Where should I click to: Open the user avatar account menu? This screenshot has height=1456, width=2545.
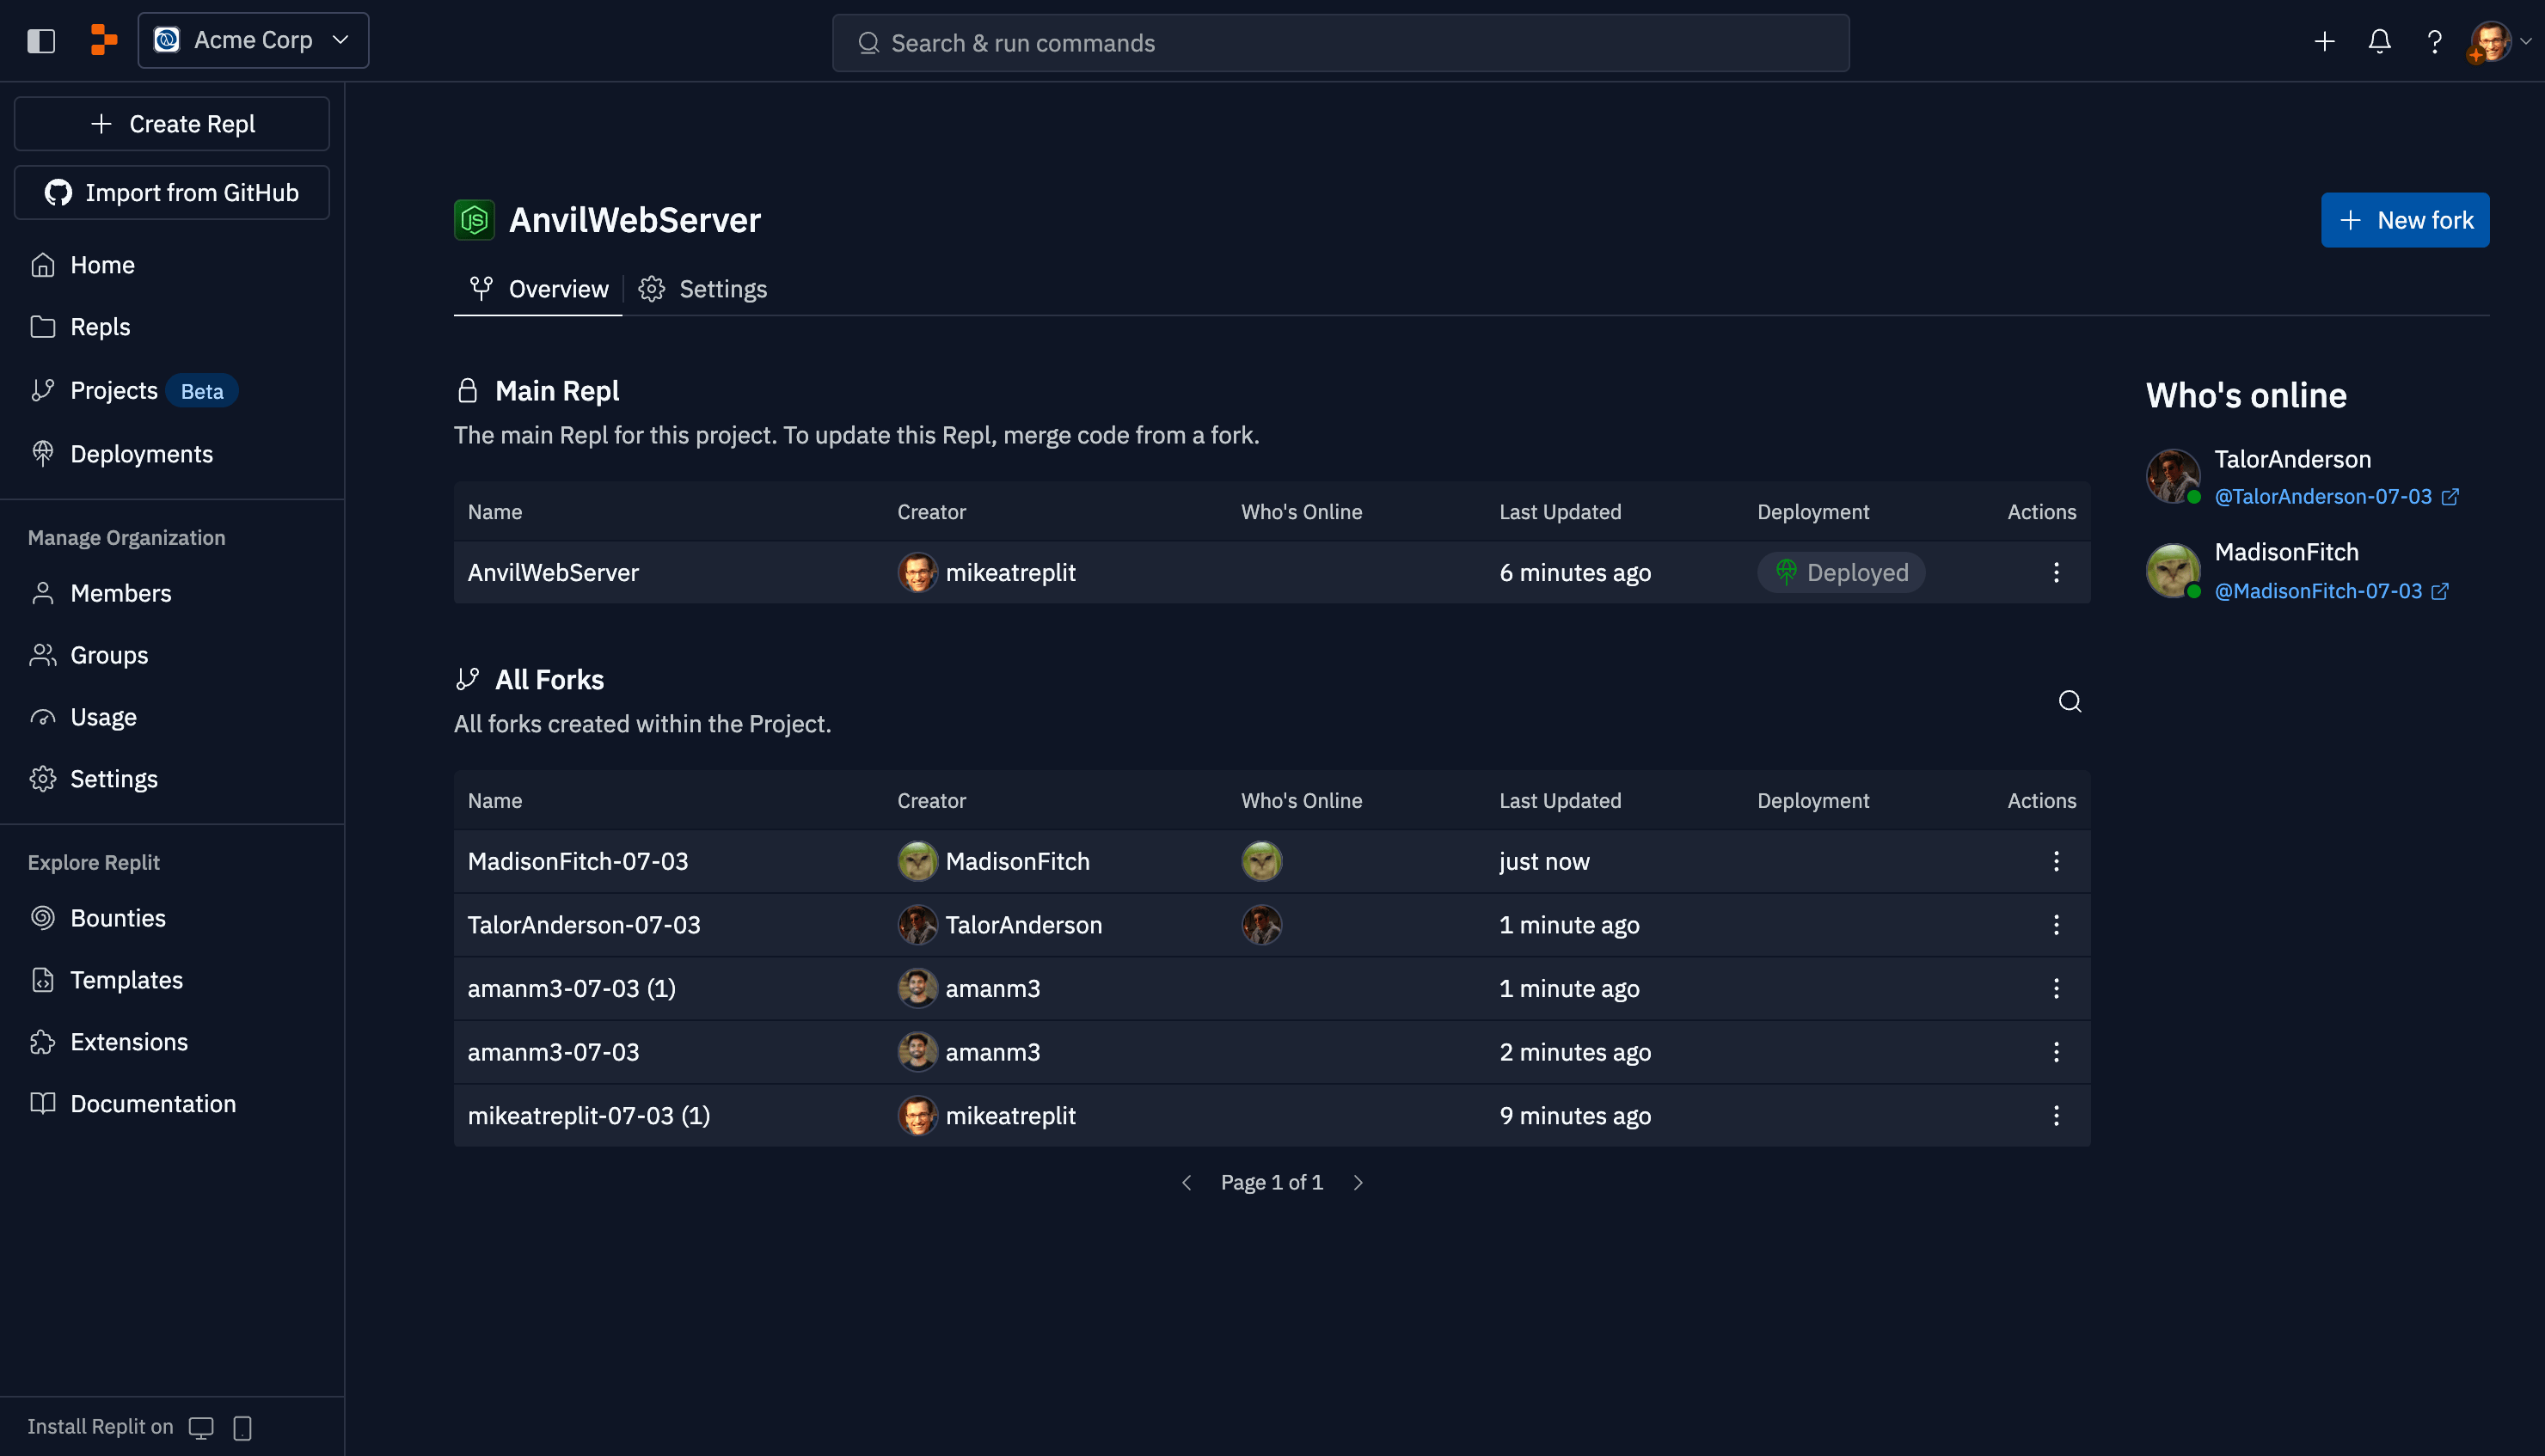2499,41
